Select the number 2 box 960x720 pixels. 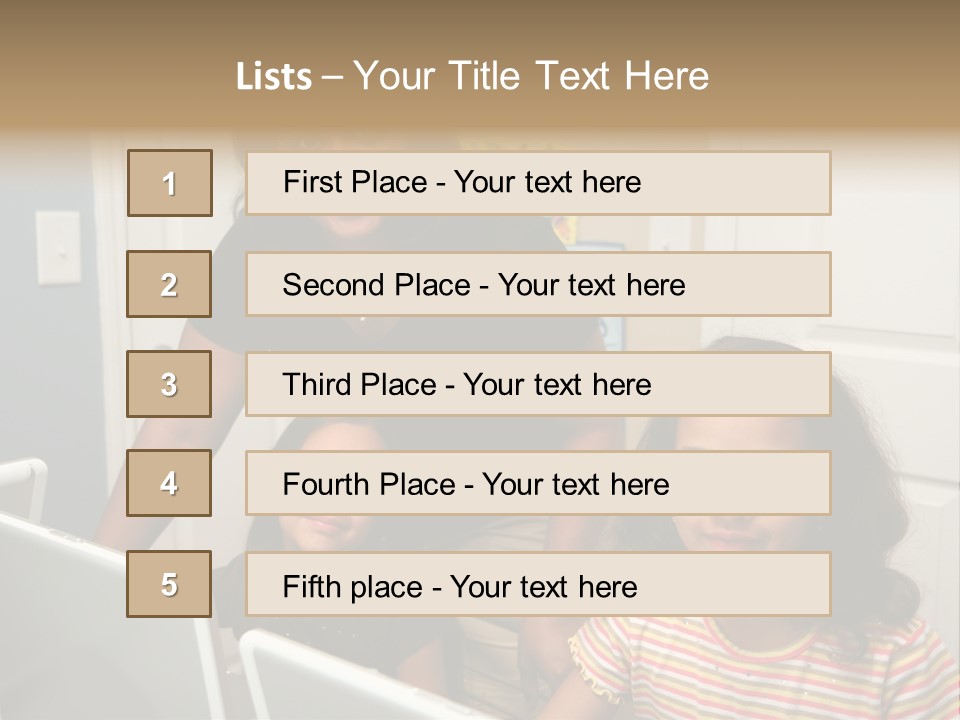169,284
